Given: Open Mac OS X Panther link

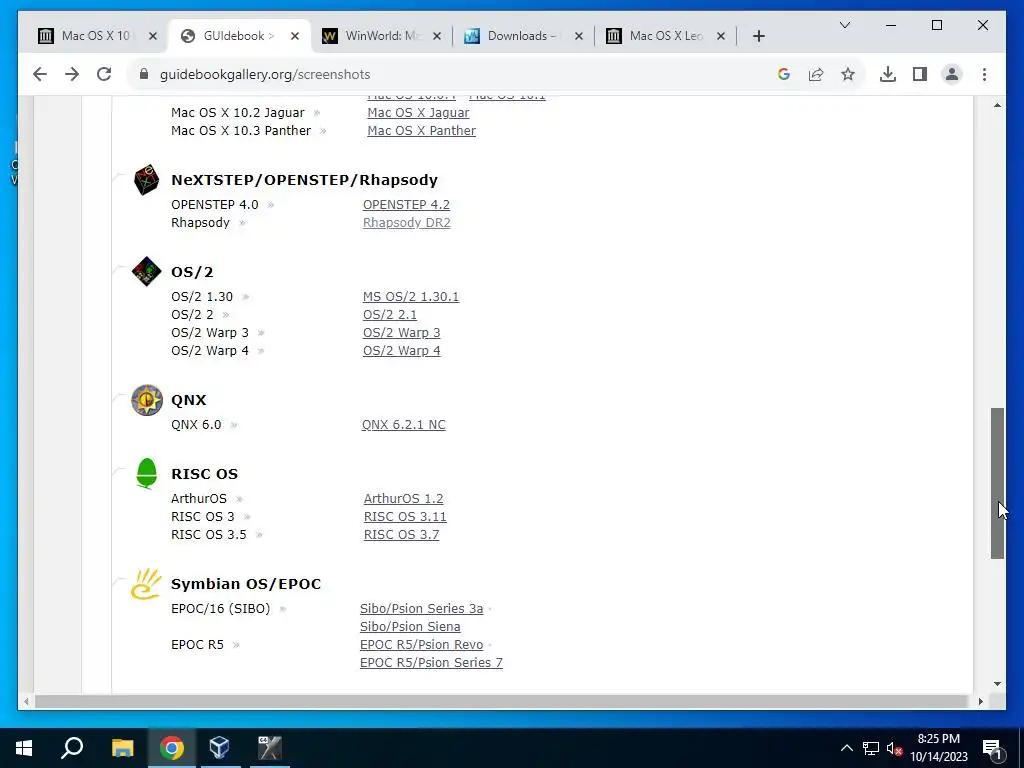Looking at the screenshot, I should coord(421,131).
